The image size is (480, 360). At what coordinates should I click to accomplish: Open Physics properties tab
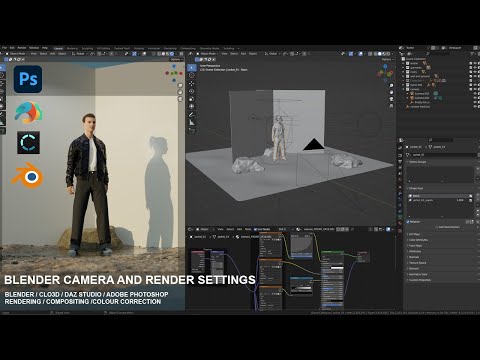point(400,205)
